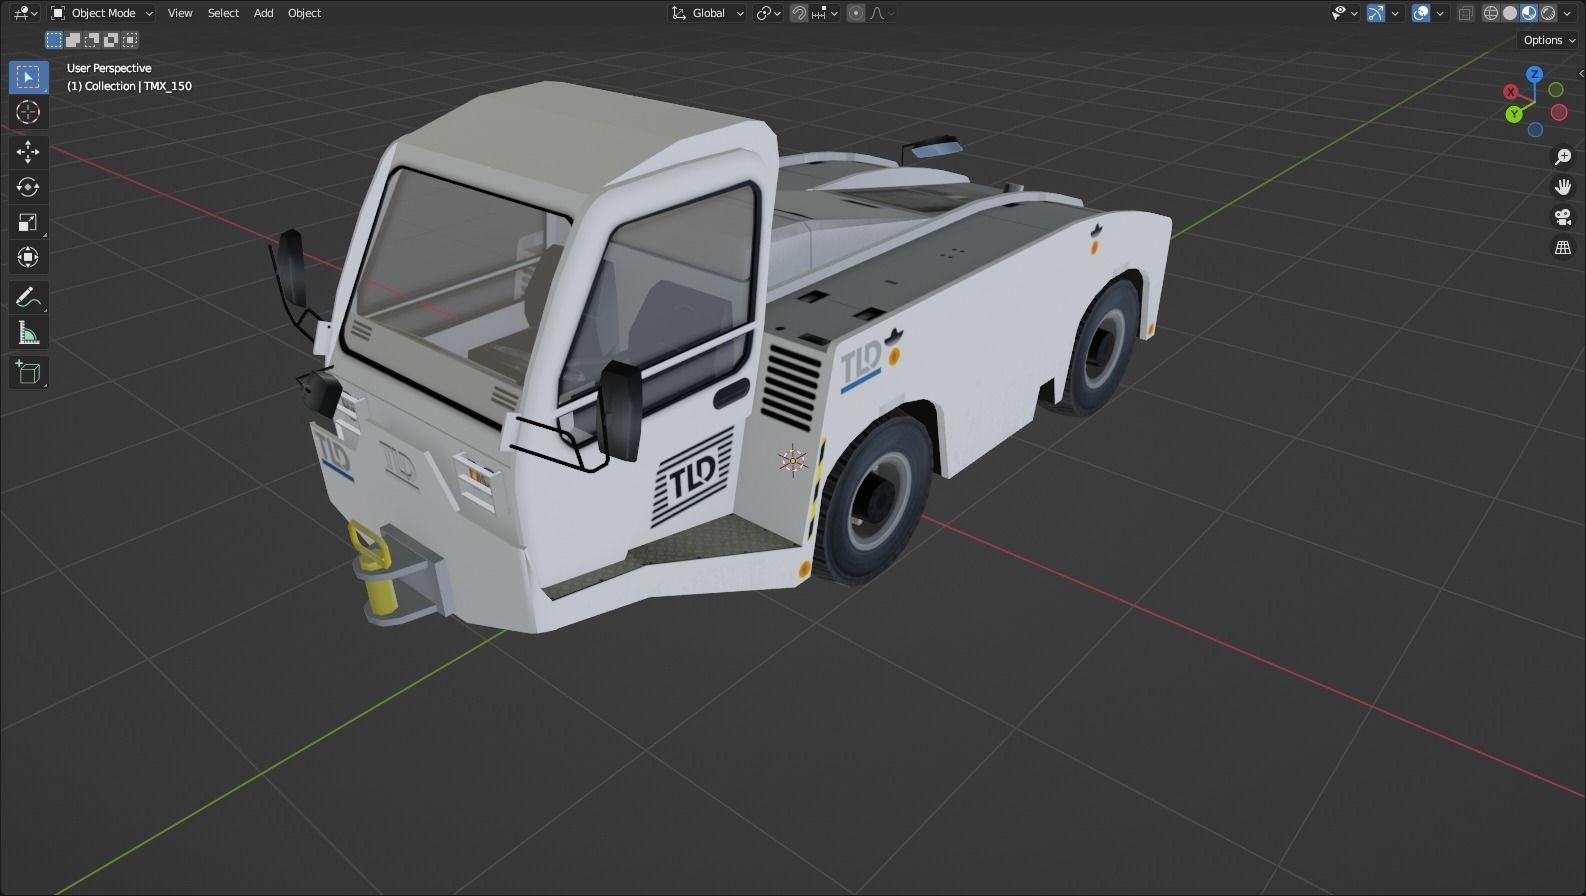Choose the extend selection mode icon
Image resolution: width=1586 pixels, height=896 pixels.
(x=73, y=40)
